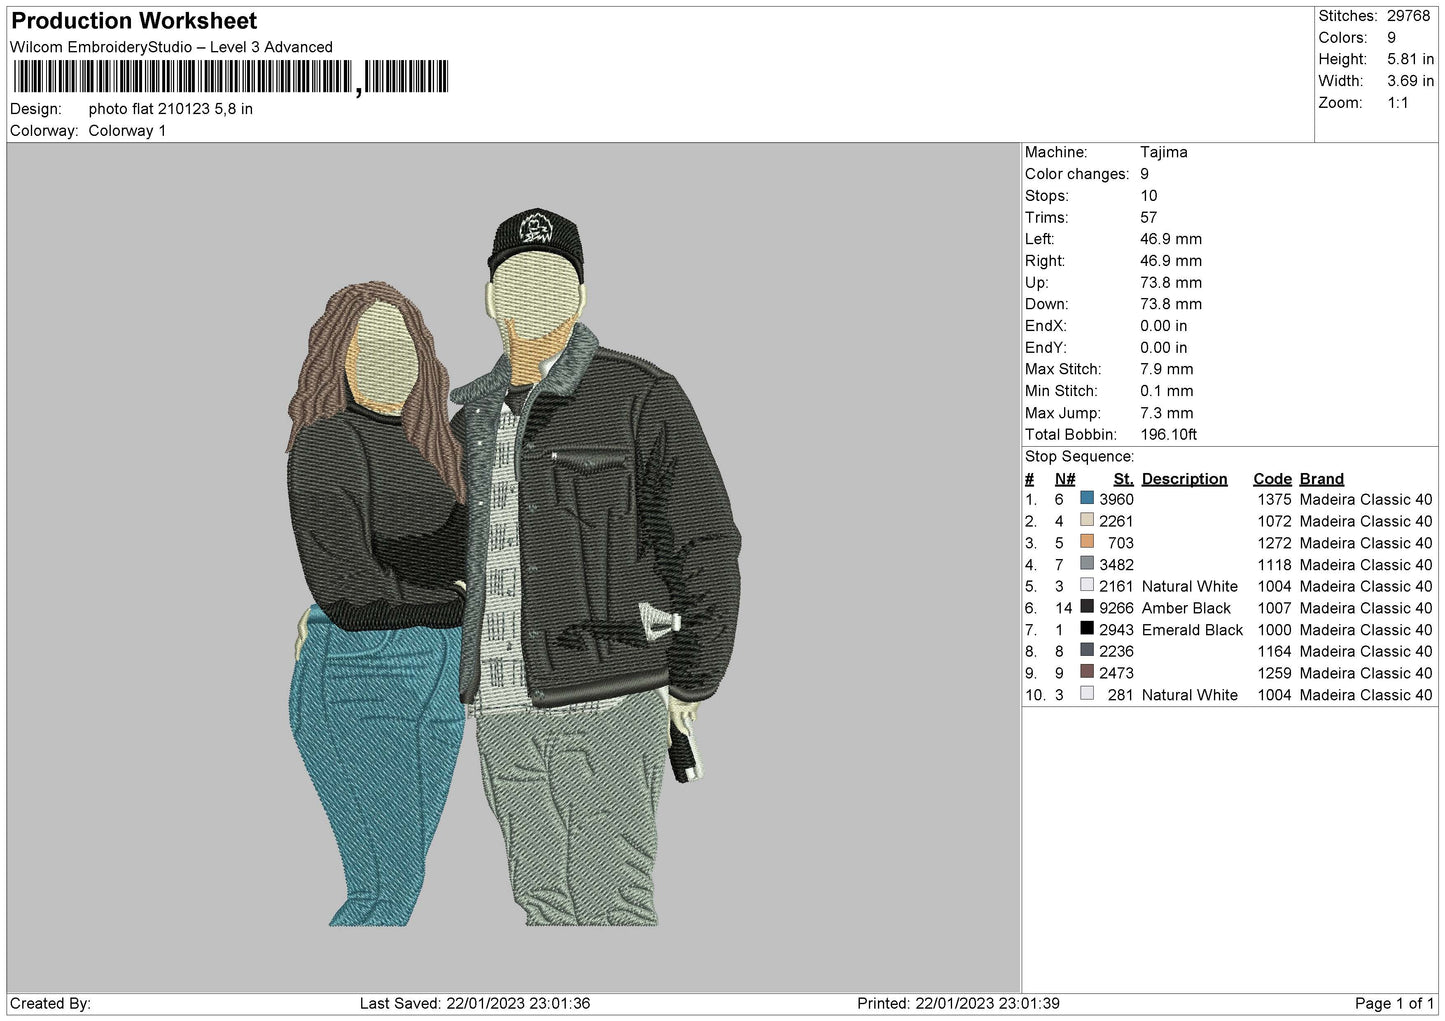Click the orange swatch for thread code 1272
Screen dimensions: 1445x1021
click(x=1087, y=542)
